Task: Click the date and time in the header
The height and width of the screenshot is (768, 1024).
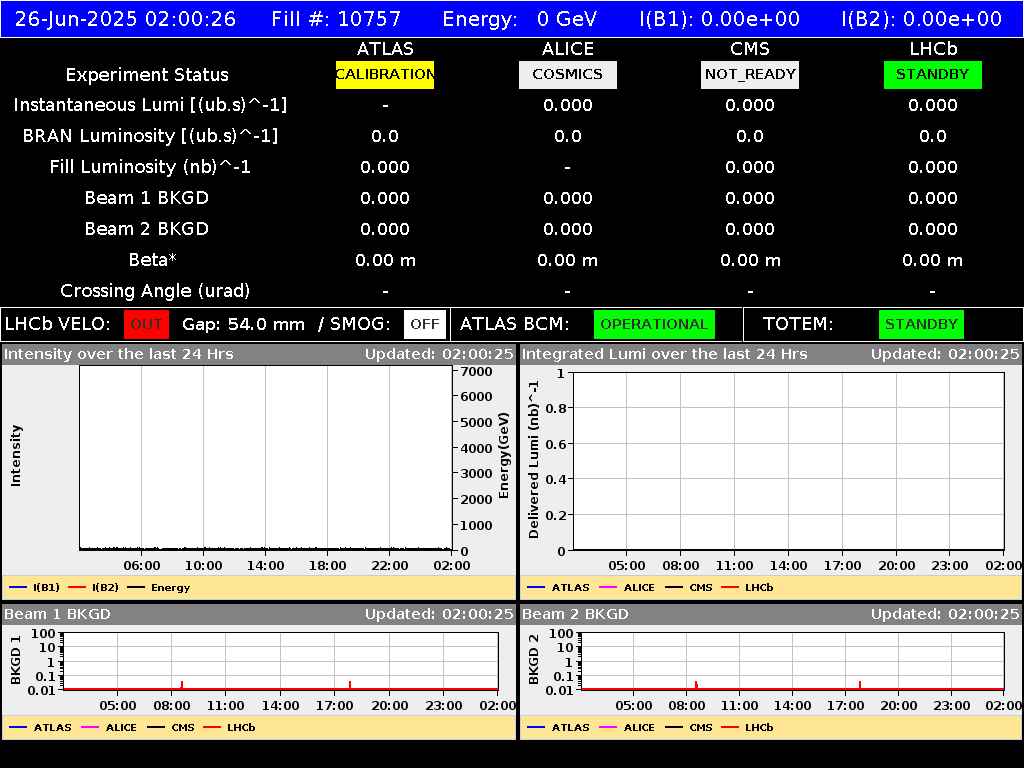Action: click(125, 19)
